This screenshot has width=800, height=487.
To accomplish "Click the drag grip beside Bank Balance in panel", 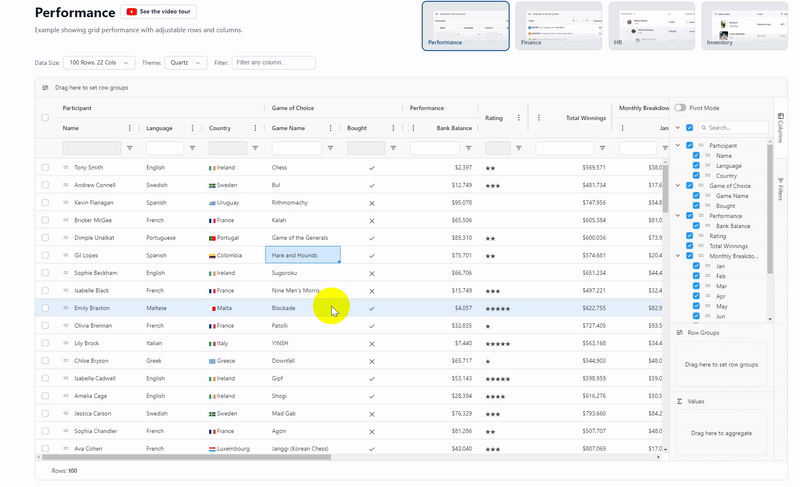I will click(x=708, y=226).
